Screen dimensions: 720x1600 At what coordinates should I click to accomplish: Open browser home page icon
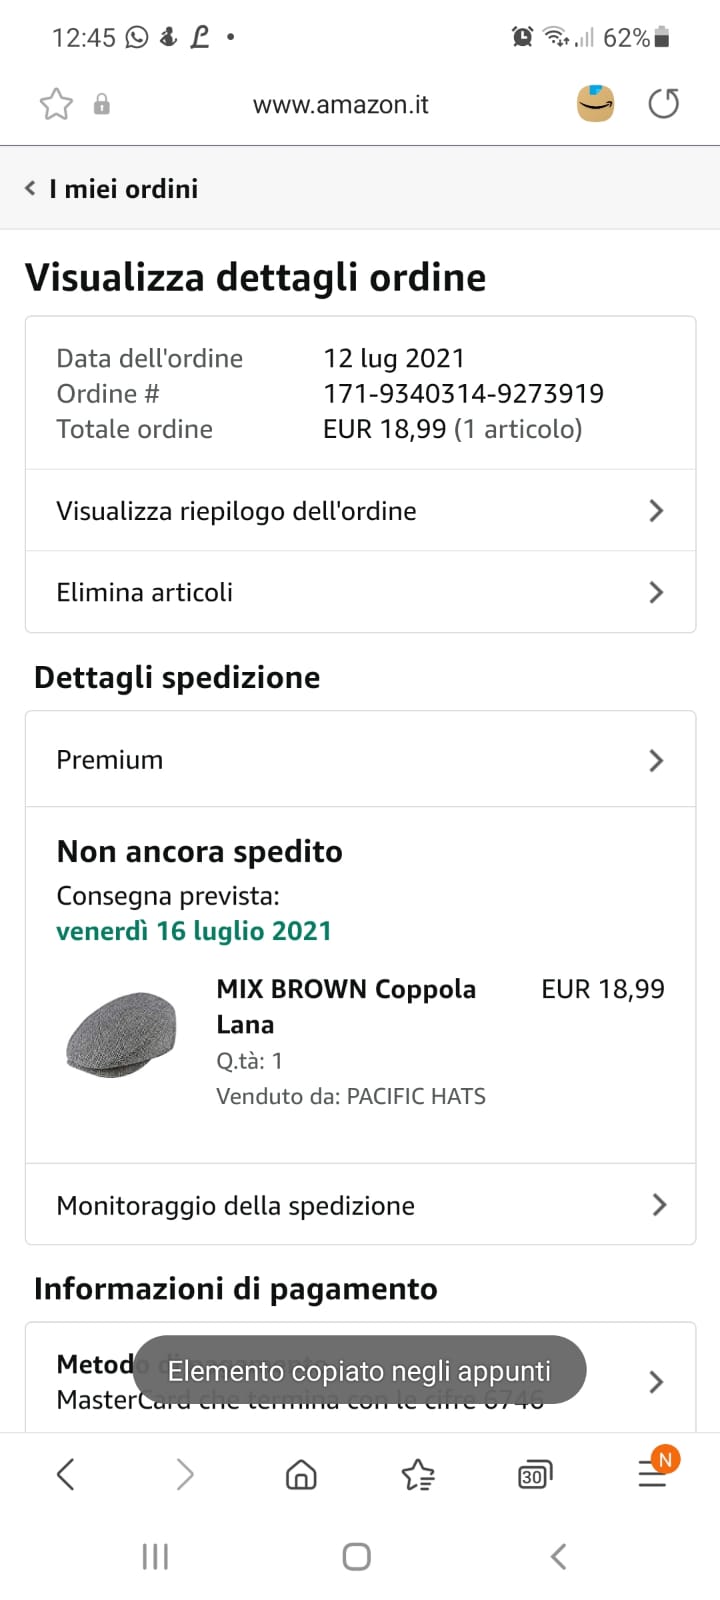301,1474
